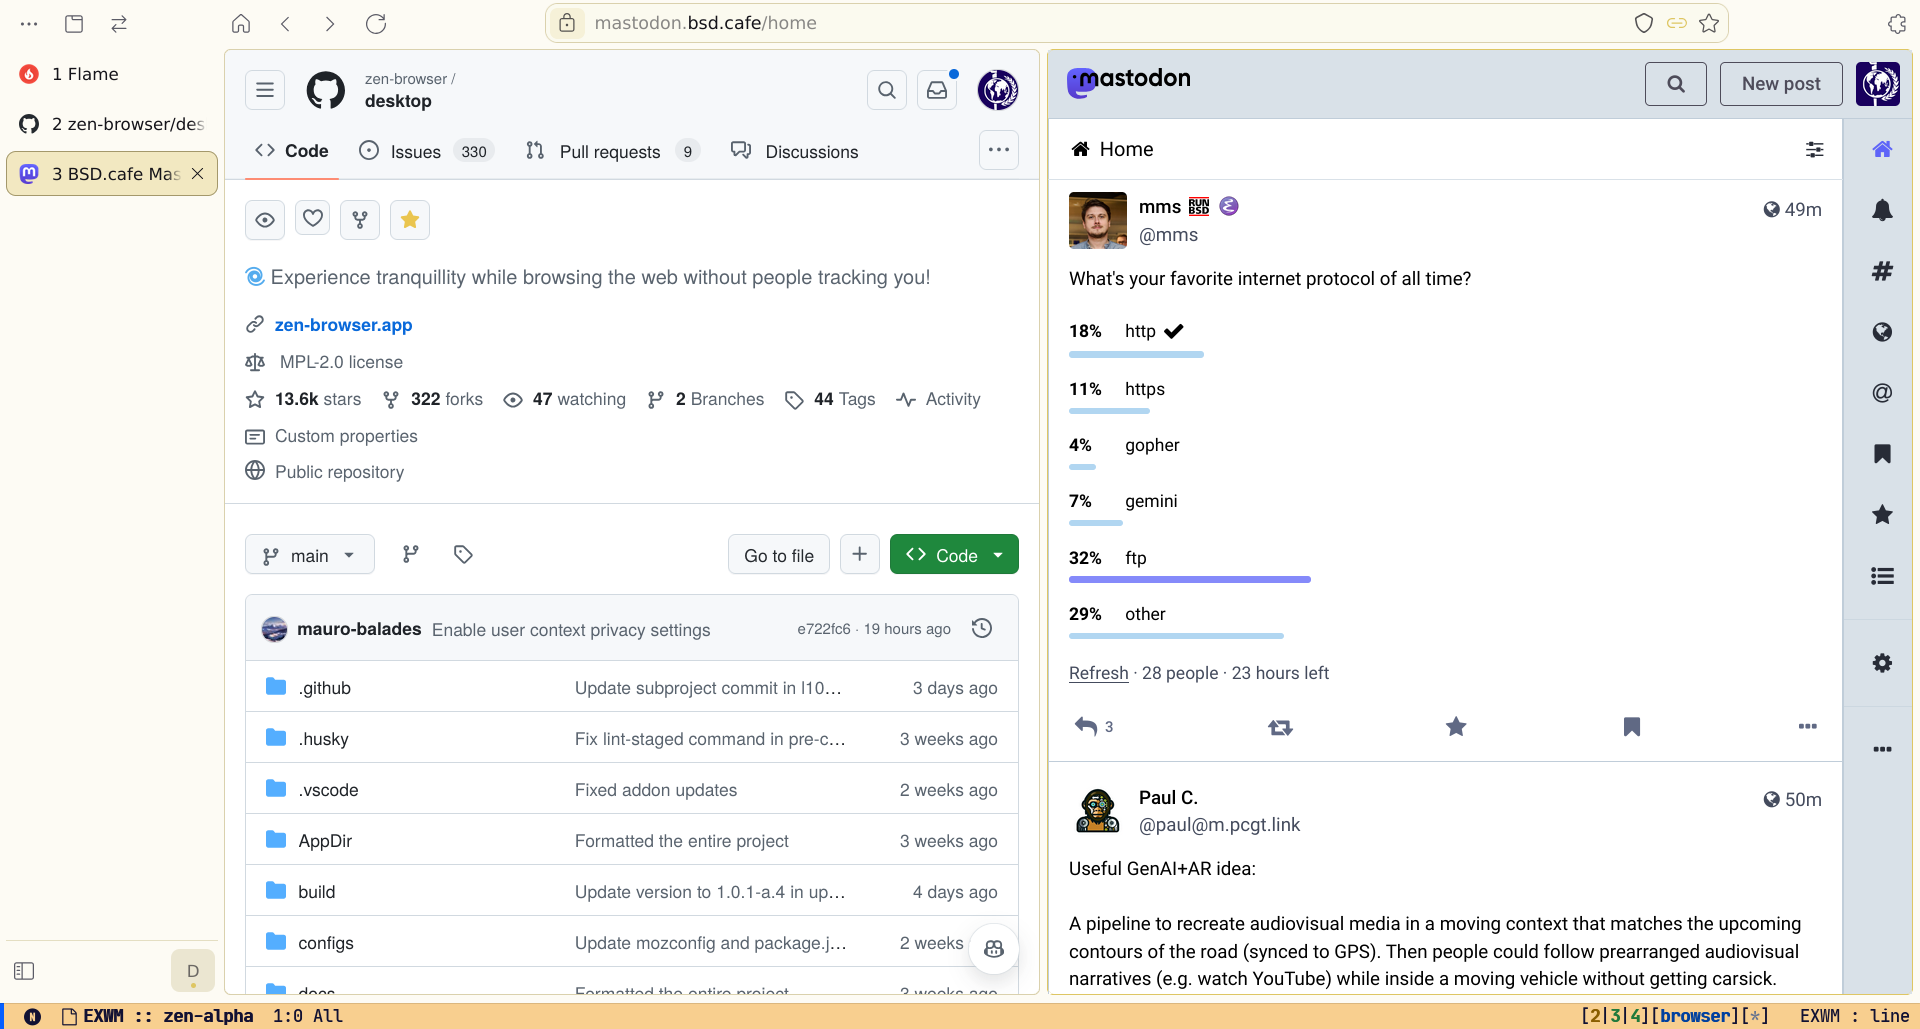Open Mastodon bookmarks in side navigation
Viewport: 1920px width, 1029px height.
click(x=1882, y=454)
